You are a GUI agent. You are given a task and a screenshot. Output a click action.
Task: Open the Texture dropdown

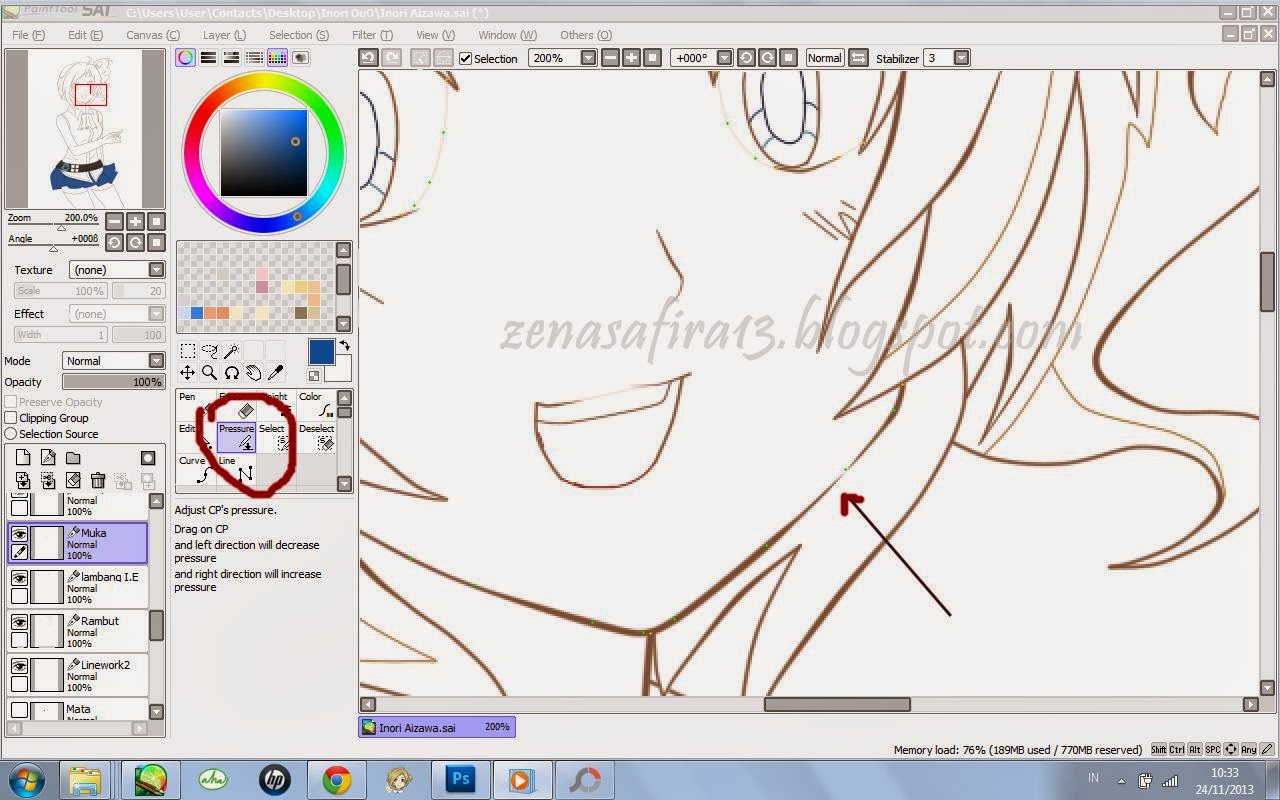click(x=117, y=270)
